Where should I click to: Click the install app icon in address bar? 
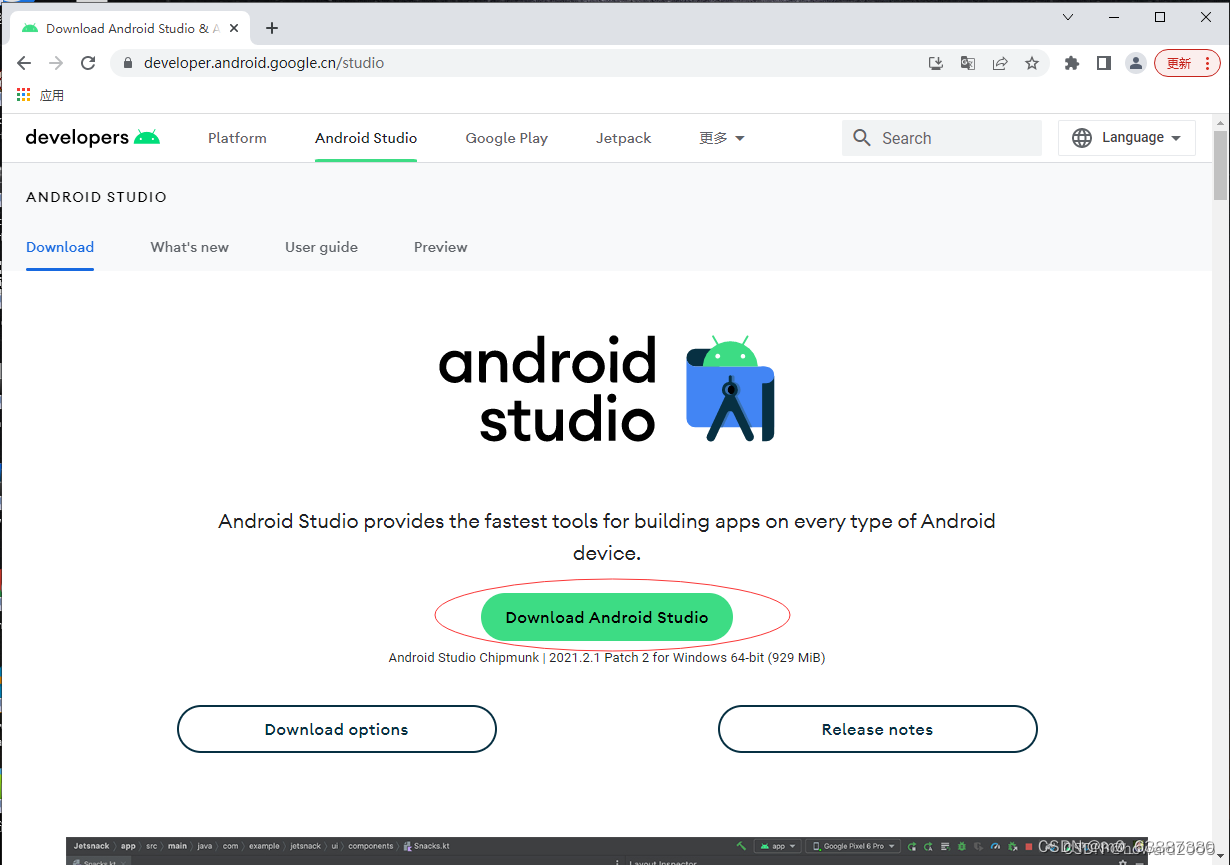(936, 63)
